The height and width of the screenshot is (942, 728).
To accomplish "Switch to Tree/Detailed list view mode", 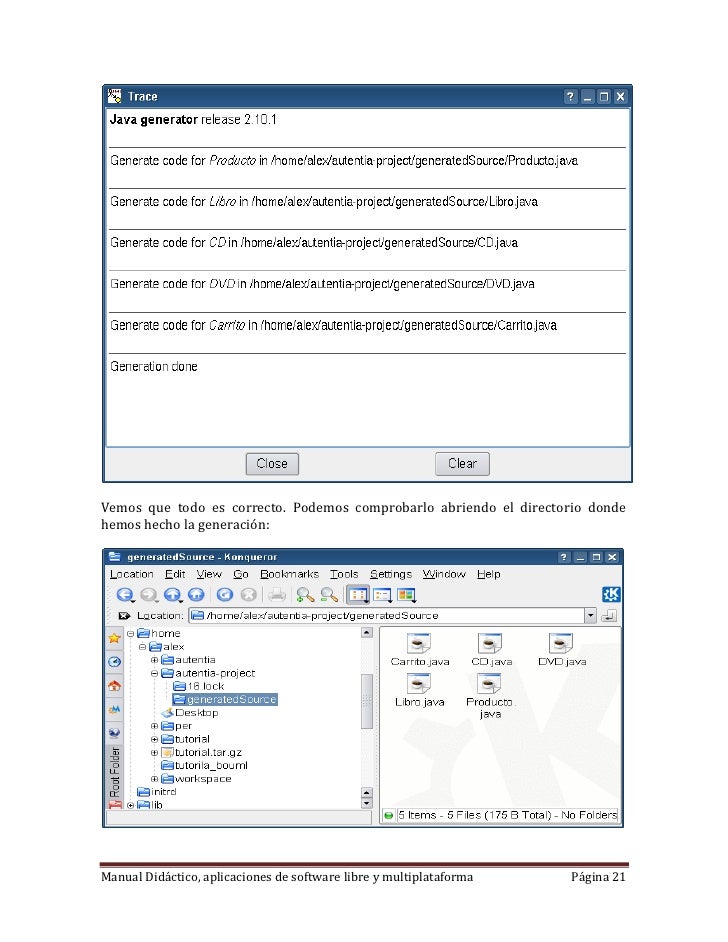I will click(383, 595).
